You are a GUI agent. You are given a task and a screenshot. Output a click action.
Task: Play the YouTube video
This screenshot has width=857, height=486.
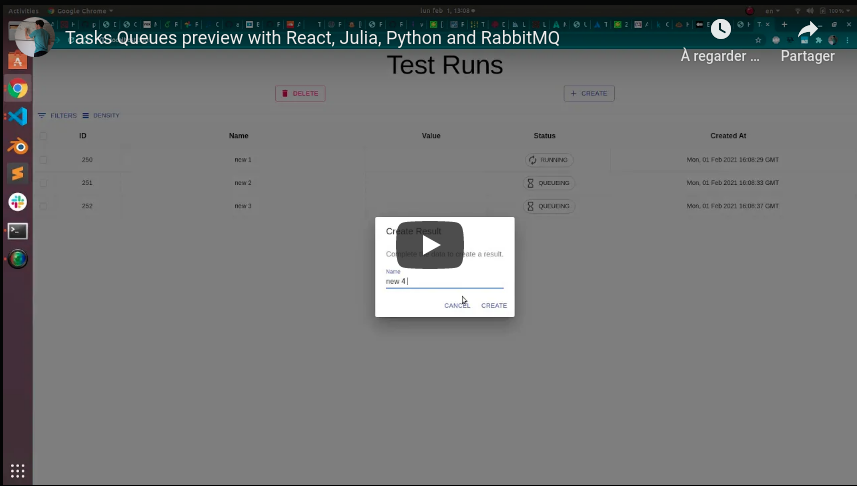[x=430, y=245]
